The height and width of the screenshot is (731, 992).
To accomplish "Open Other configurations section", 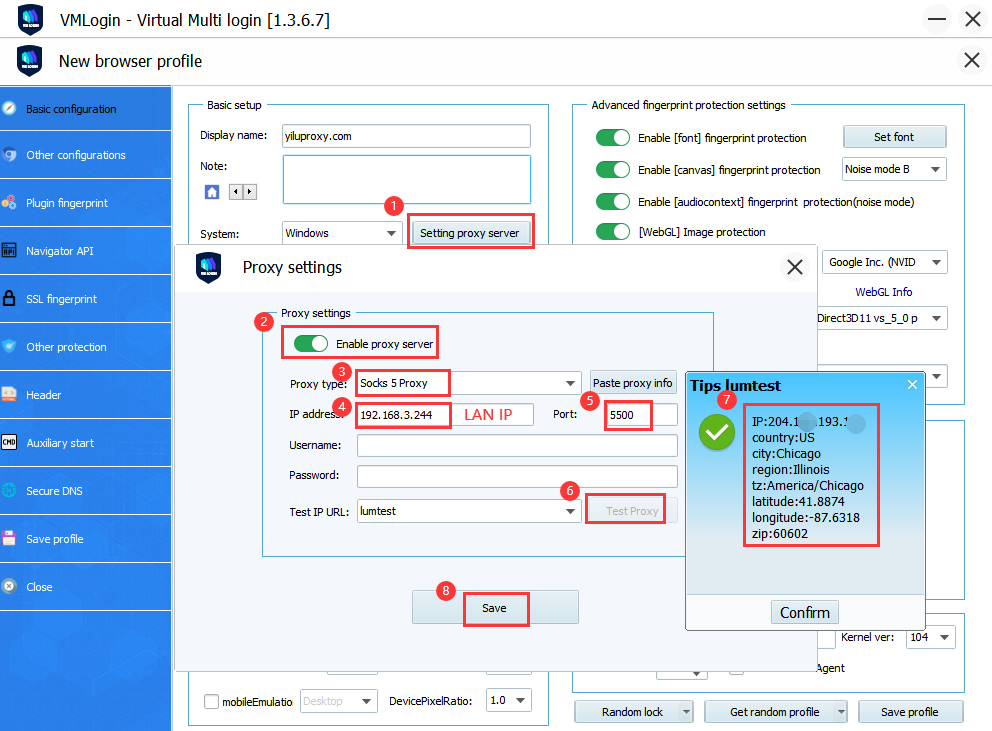I will tap(85, 154).
